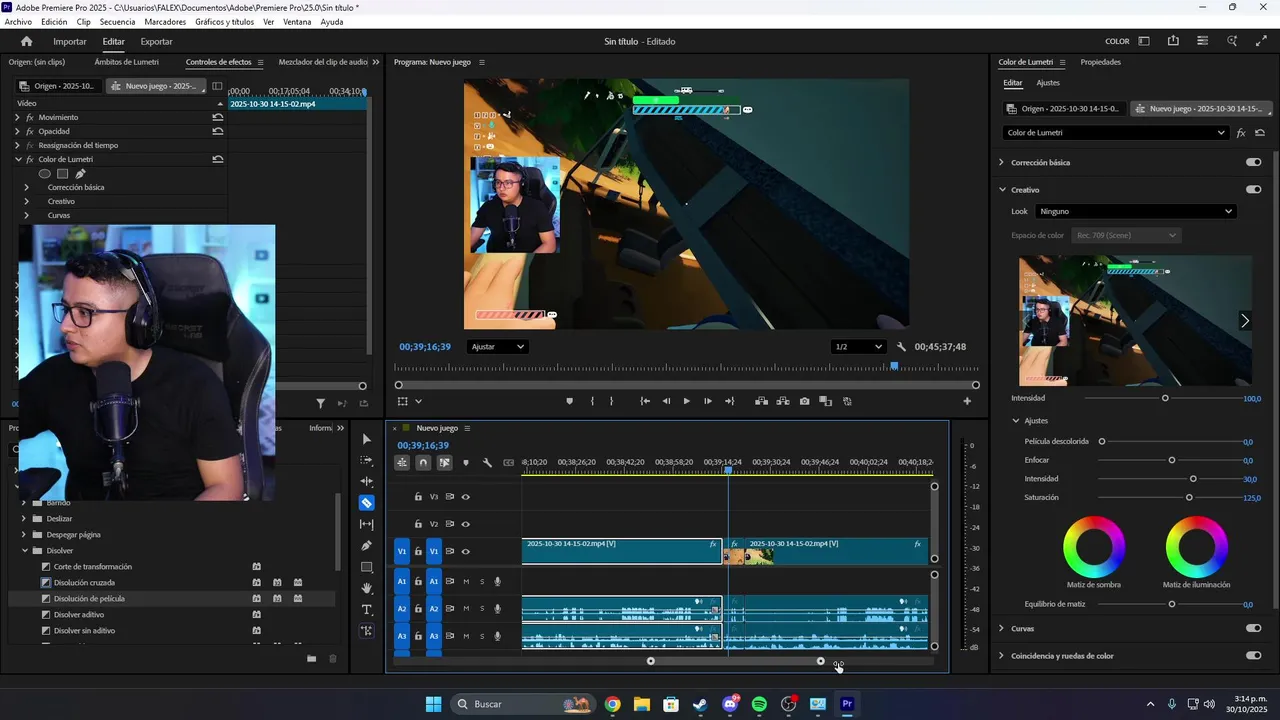Expand Curvas section in Lumetri panel

1002,628
